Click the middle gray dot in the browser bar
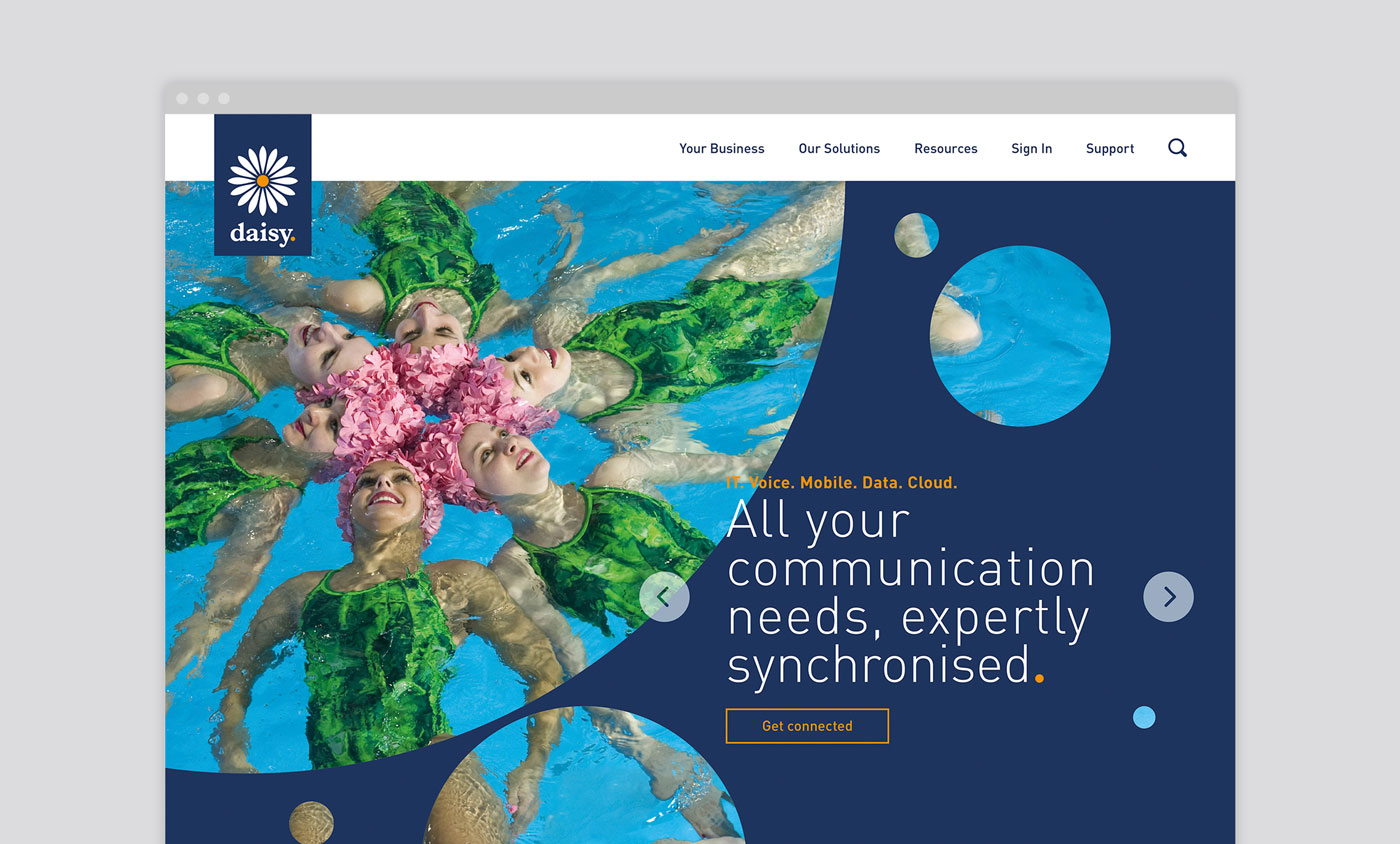This screenshot has height=844, width=1400. coord(203,98)
